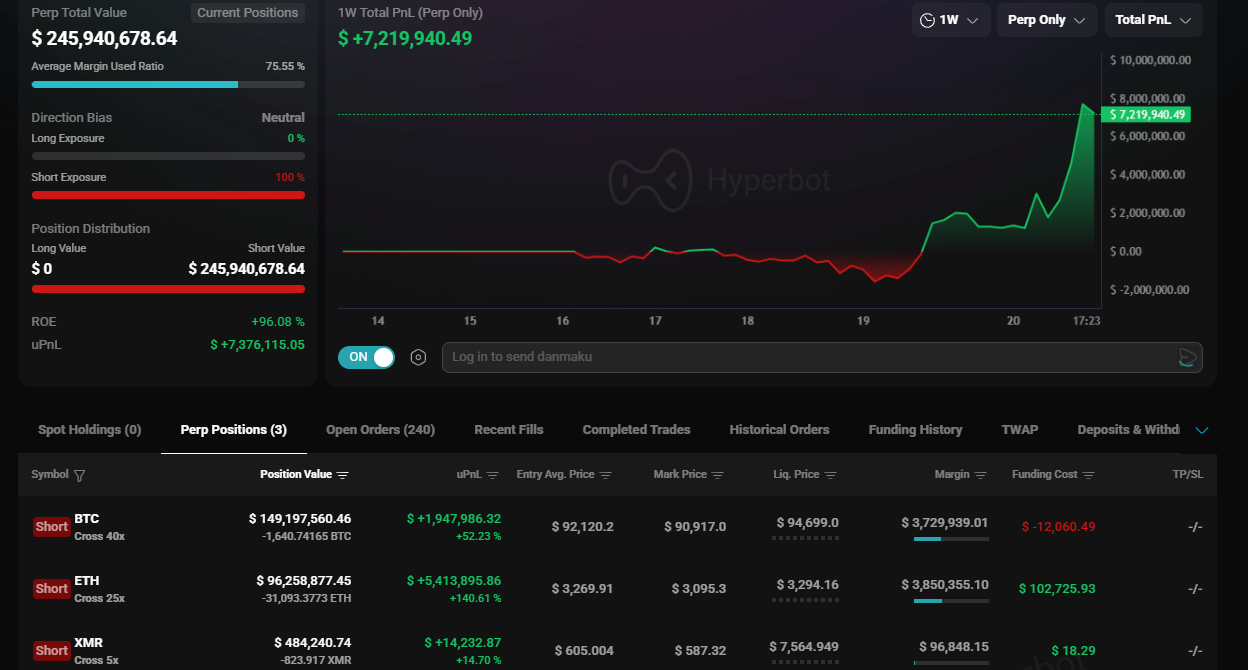
Task: Click the Current Positions button
Action: 247,13
